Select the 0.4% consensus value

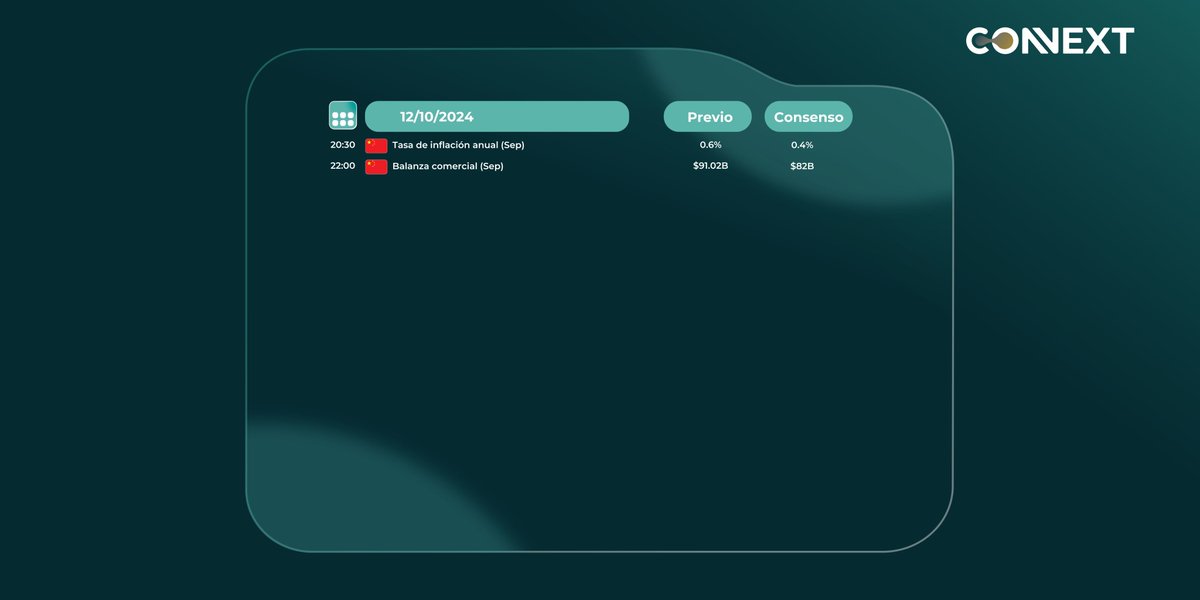click(x=802, y=145)
